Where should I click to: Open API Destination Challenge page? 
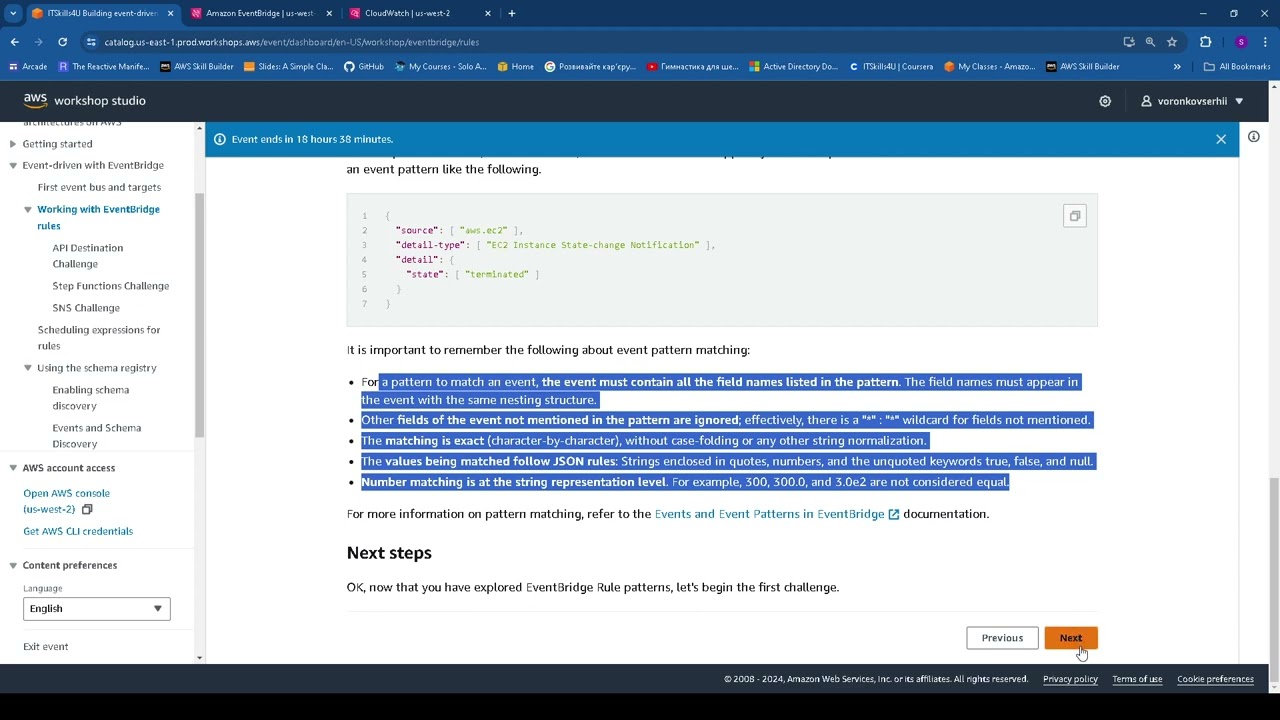[88, 256]
